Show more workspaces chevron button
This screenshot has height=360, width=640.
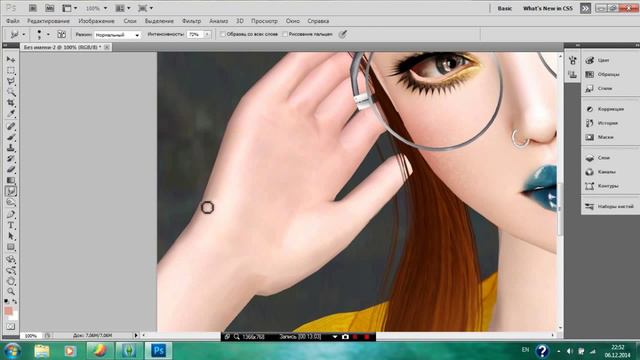coord(585,8)
